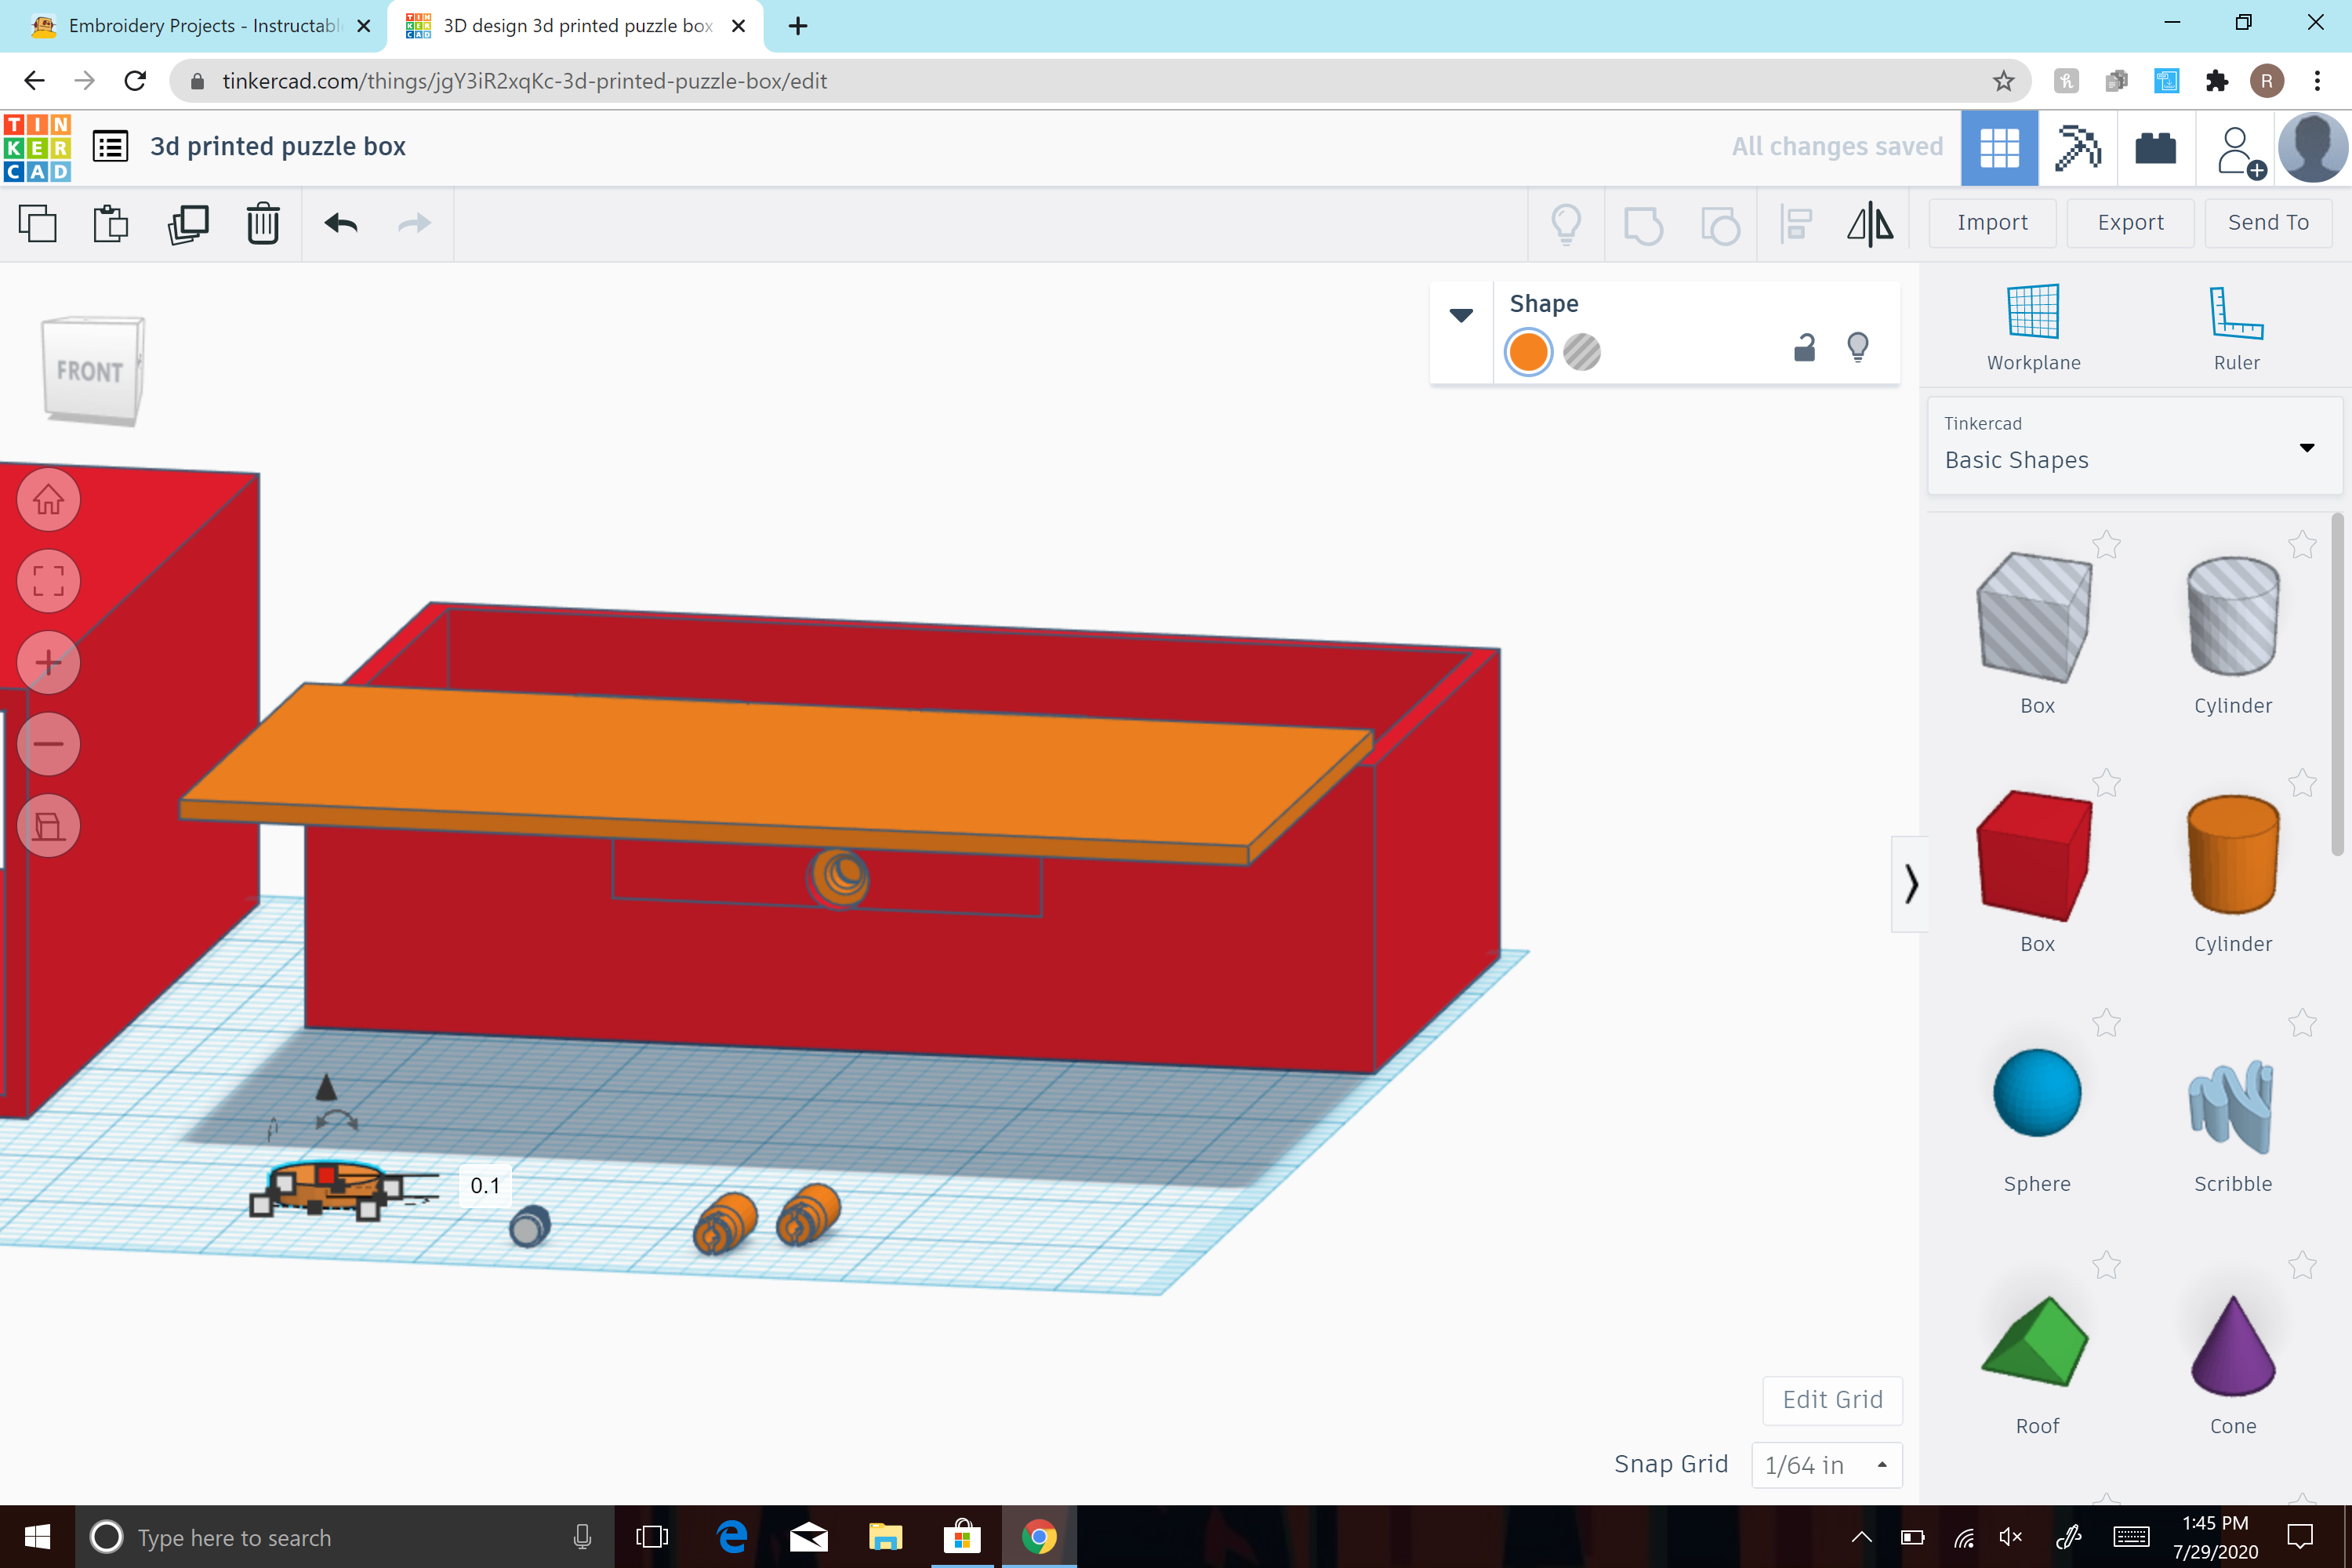The width and height of the screenshot is (2352, 1568).
Task: Hide the selected shape with lightbulb
Action: [1857, 347]
